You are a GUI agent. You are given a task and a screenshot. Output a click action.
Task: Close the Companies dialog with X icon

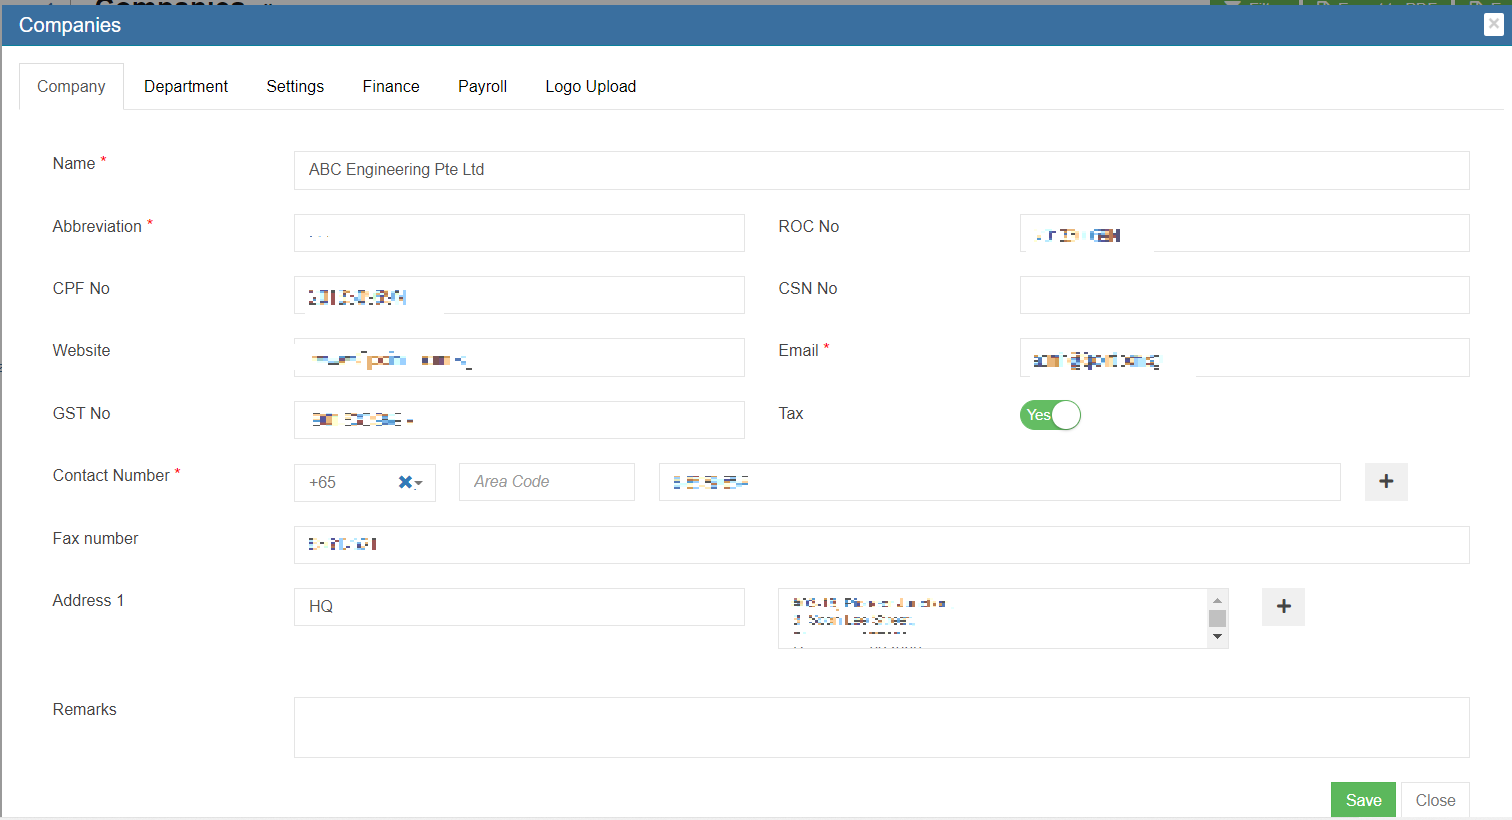click(1493, 24)
